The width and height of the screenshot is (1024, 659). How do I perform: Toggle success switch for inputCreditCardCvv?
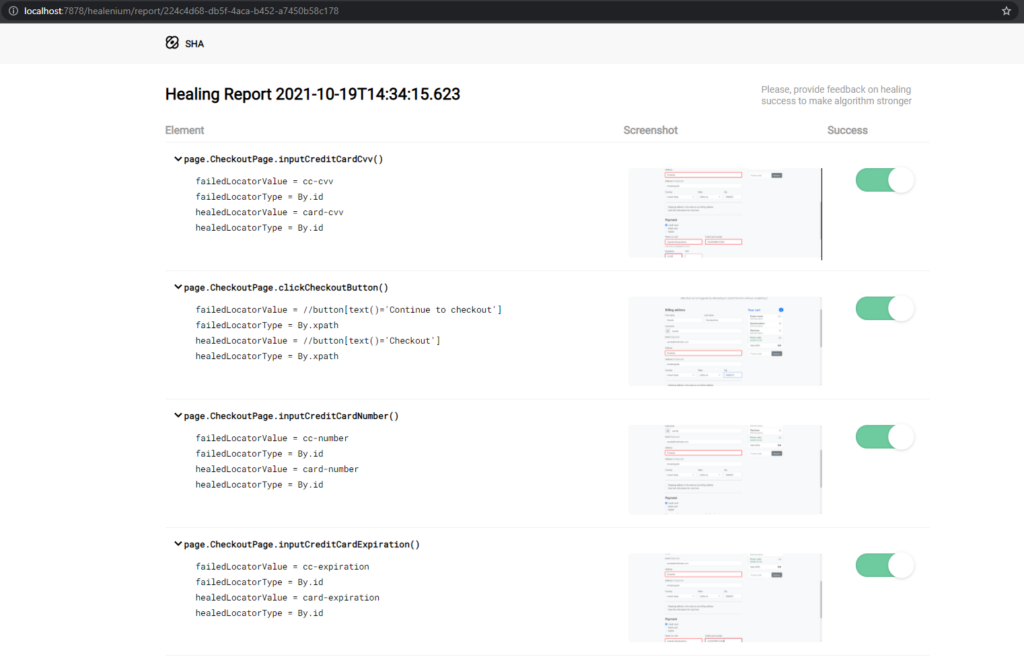click(x=884, y=180)
